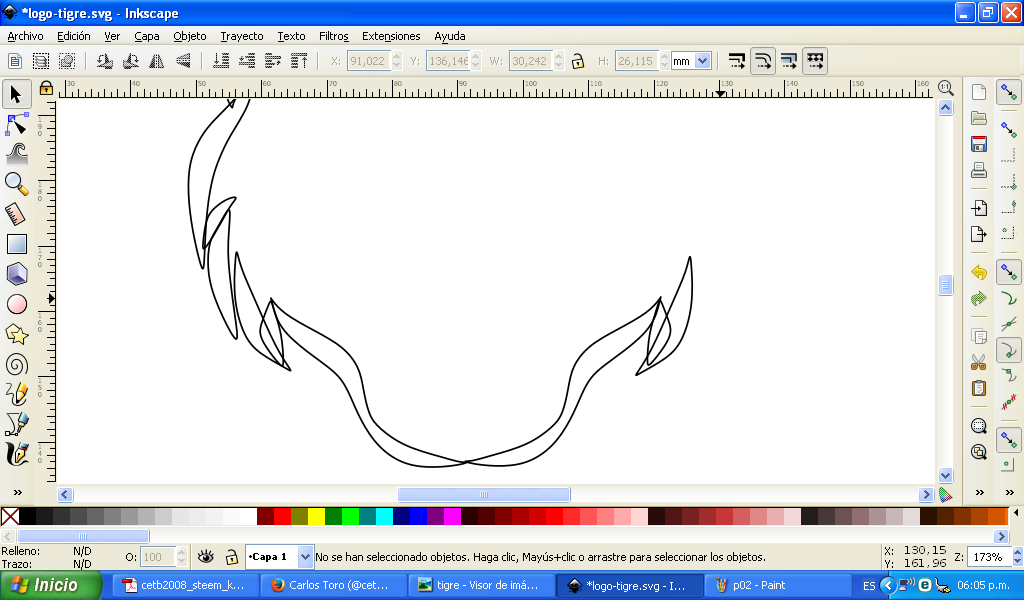Viewport: 1024px width, 600px height.
Task: Switch to cetb2008_steem PDF taskbar button
Action: [x=186, y=585]
